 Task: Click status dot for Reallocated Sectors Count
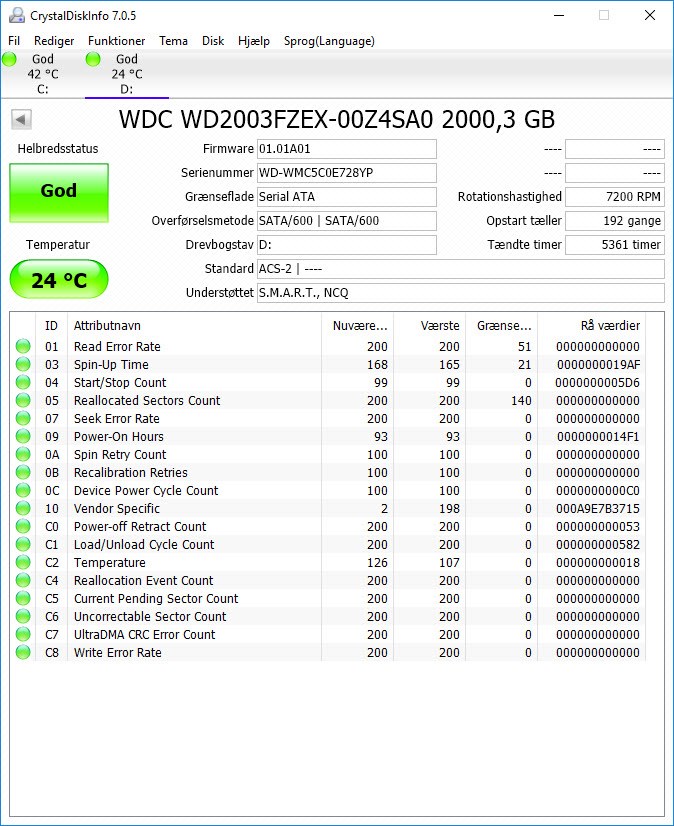(x=23, y=400)
